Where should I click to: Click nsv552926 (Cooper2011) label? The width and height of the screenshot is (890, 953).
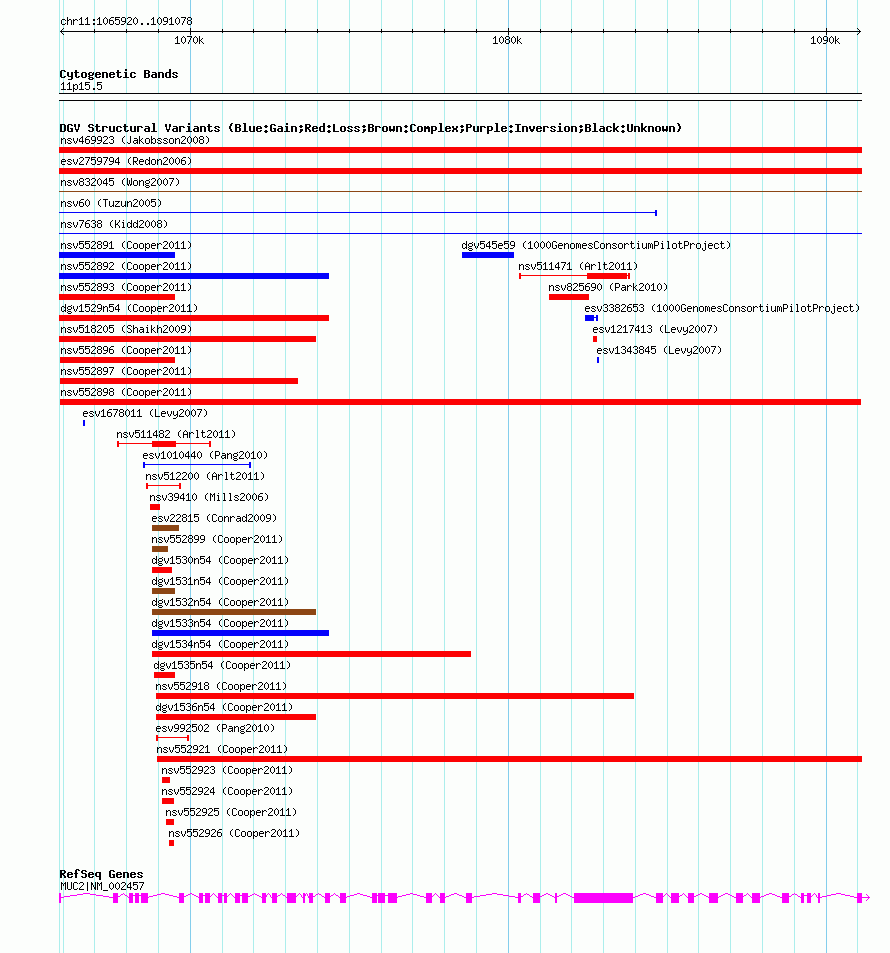(x=234, y=833)
